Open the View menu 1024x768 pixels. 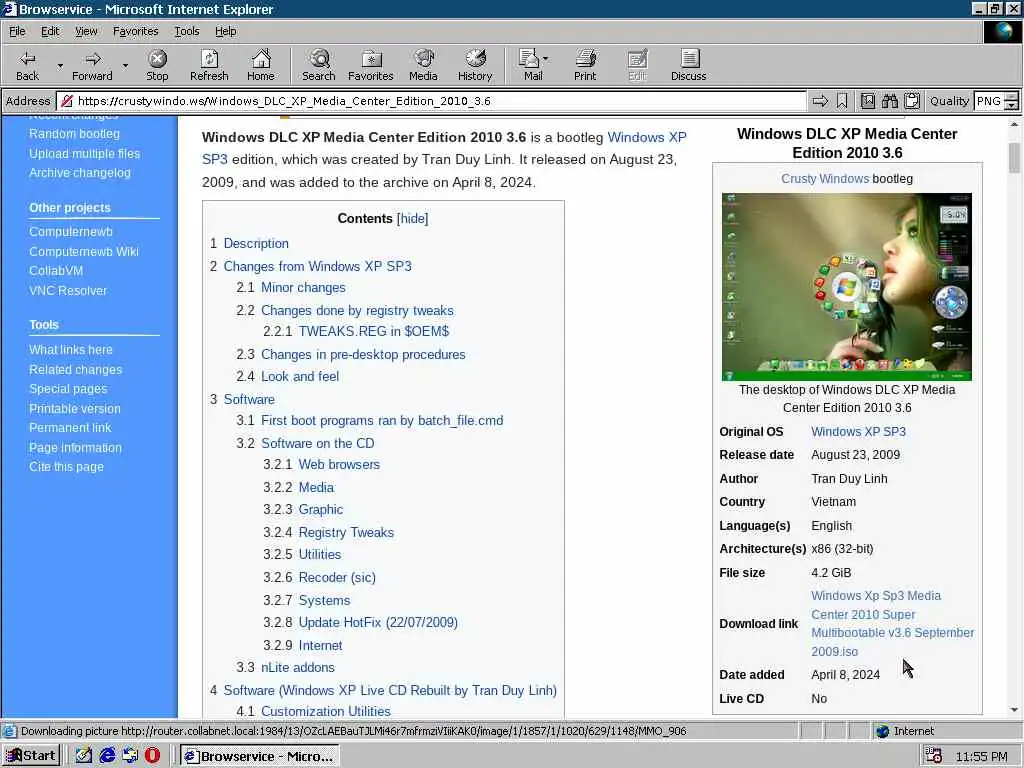[x=86, y=31]
